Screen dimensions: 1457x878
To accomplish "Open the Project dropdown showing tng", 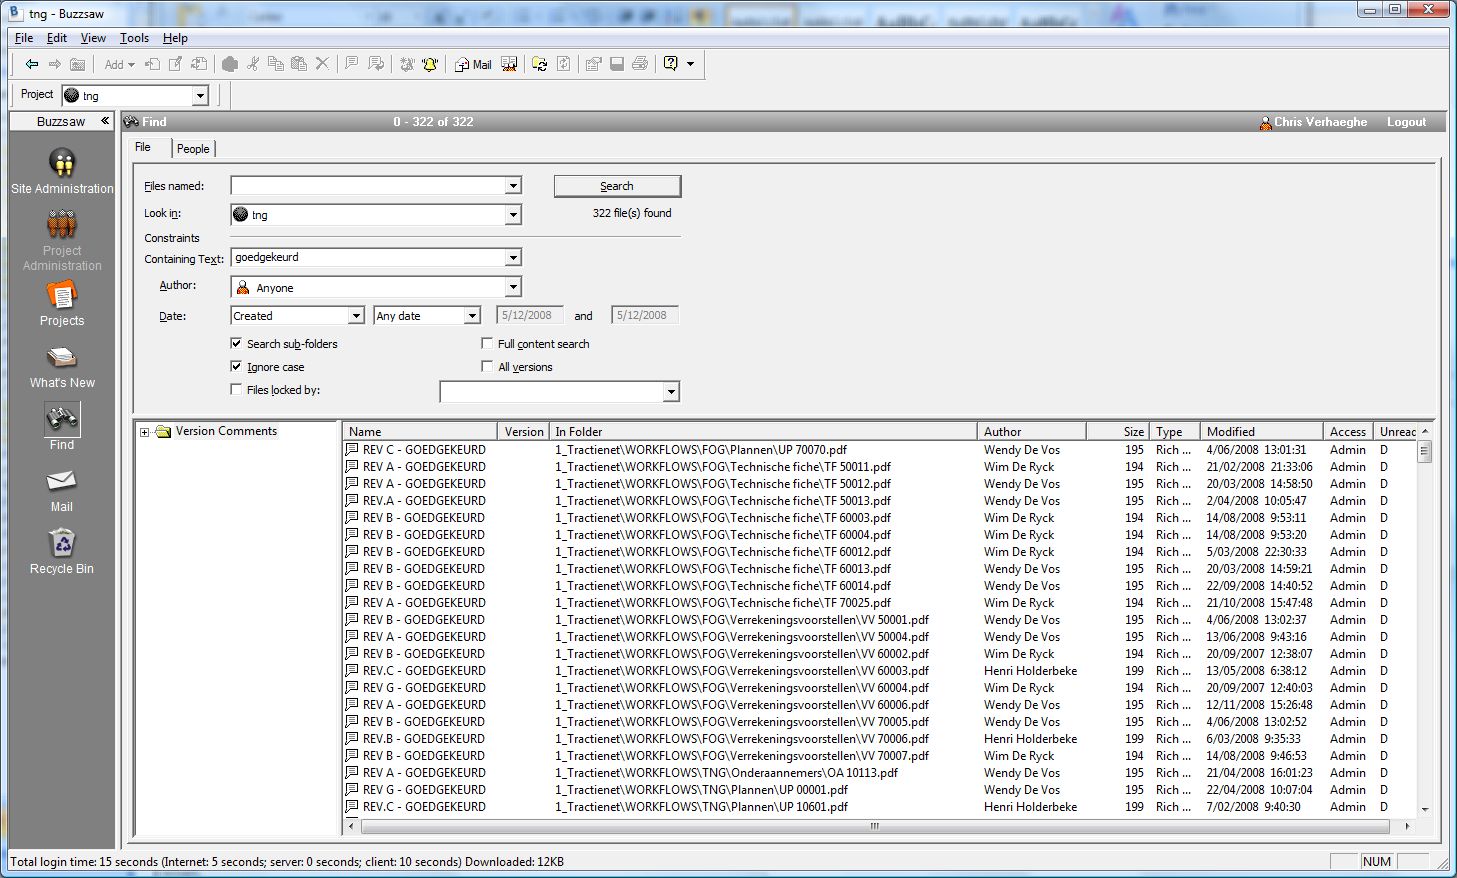I will click(x=200, y=96).
